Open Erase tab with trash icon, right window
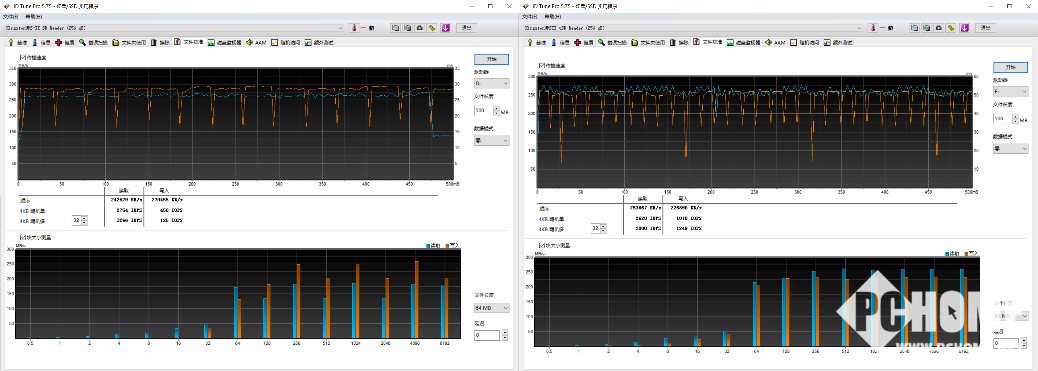 (680, 42)
